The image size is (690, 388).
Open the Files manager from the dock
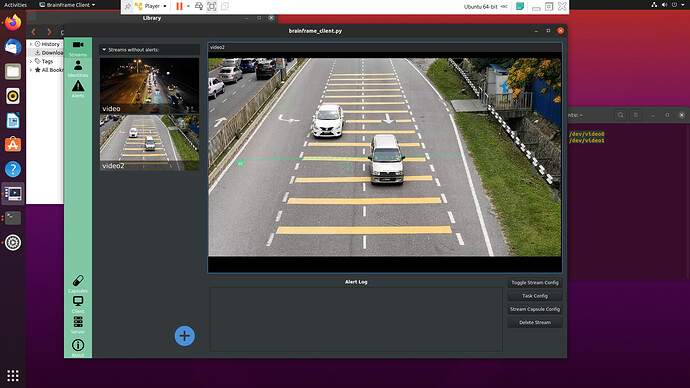(x=13, y=71)
